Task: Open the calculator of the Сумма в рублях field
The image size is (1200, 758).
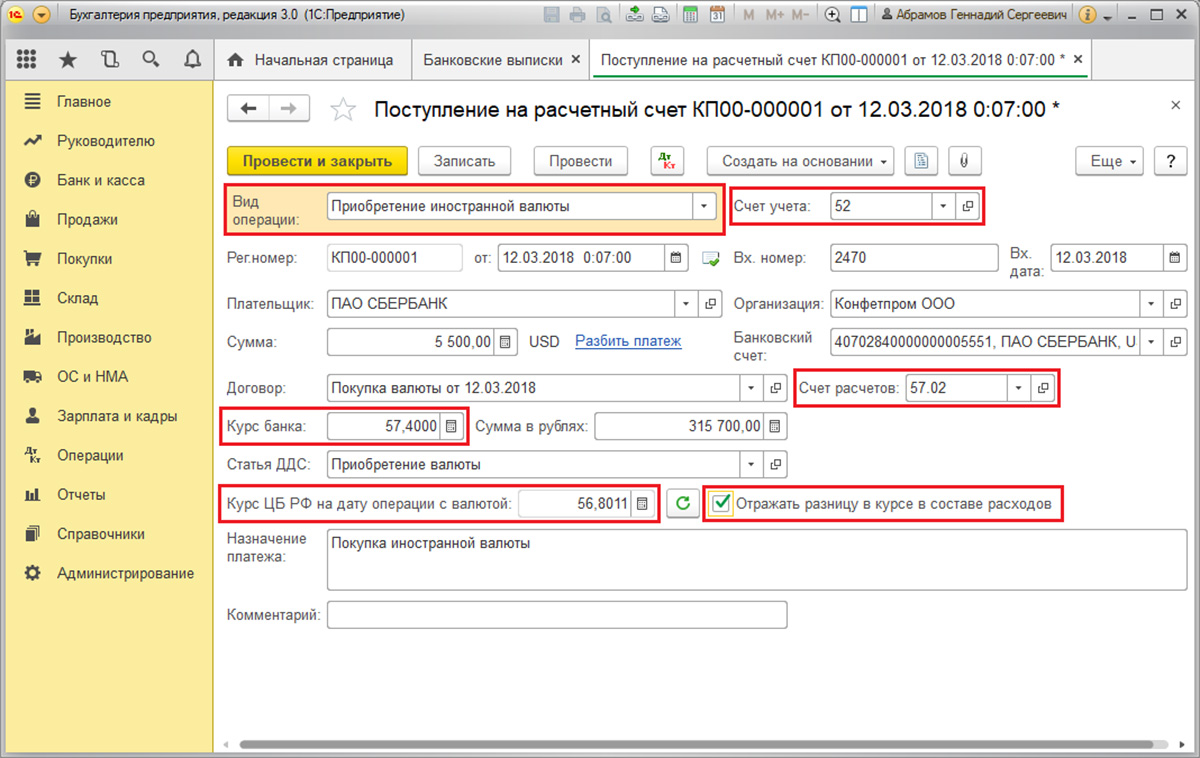Action: 773,427
